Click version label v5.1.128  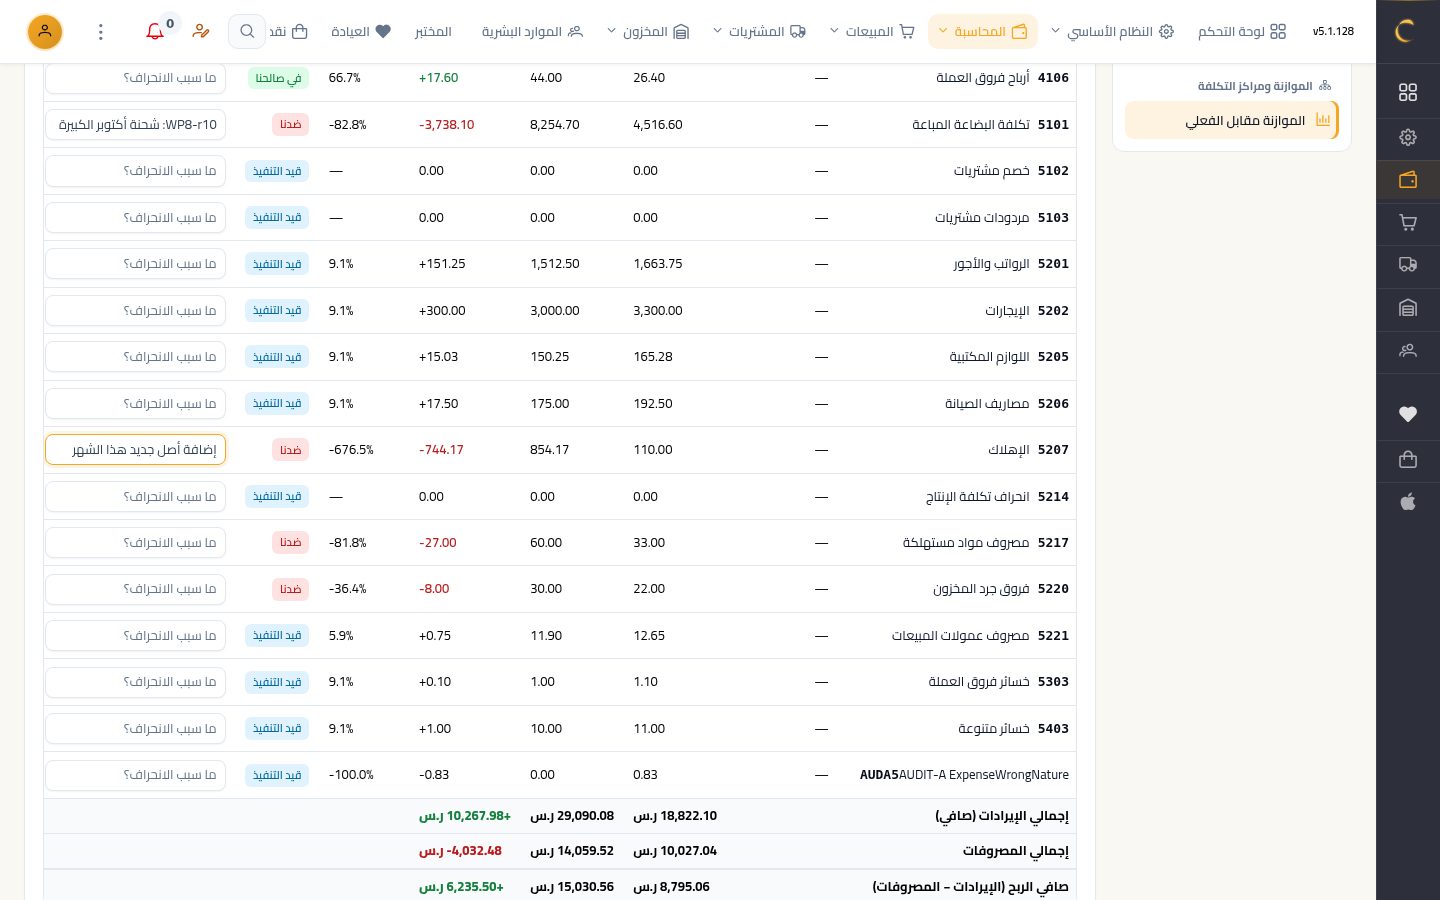click(1333, 32)
